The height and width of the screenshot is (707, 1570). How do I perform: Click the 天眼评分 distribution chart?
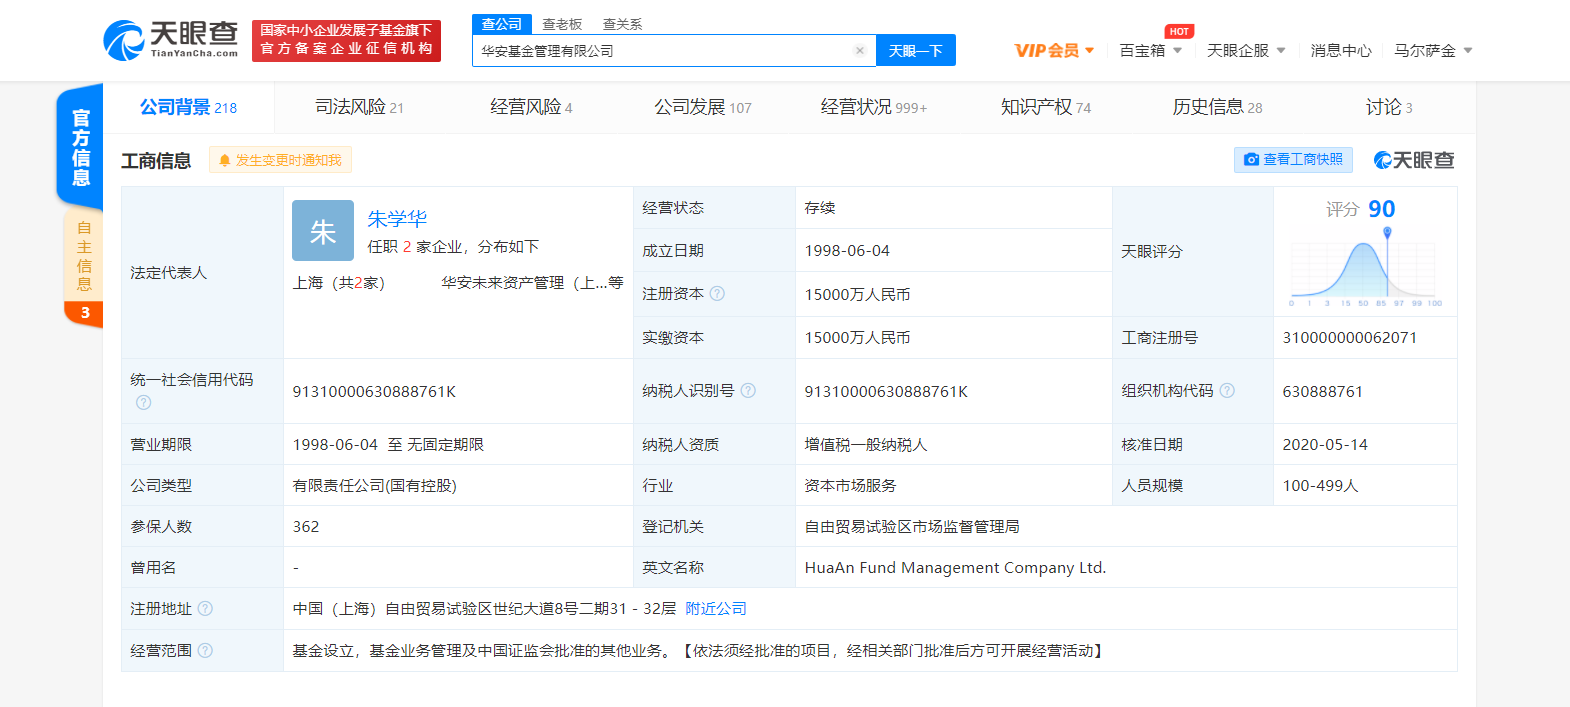pos(1365,268)
